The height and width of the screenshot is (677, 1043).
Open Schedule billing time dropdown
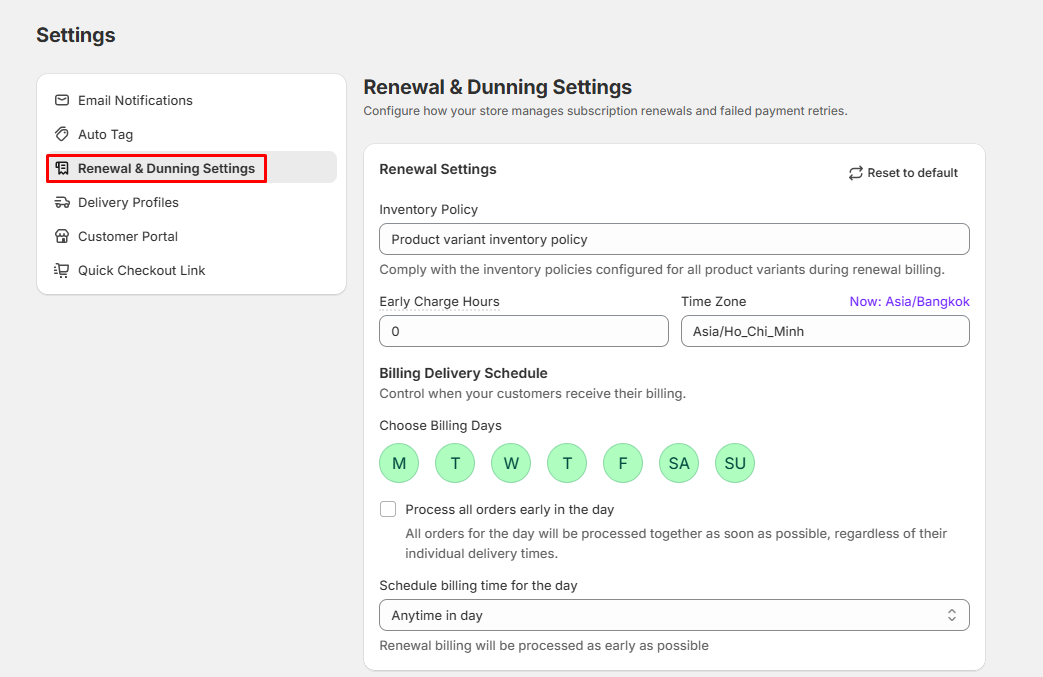tap(674, 615)
